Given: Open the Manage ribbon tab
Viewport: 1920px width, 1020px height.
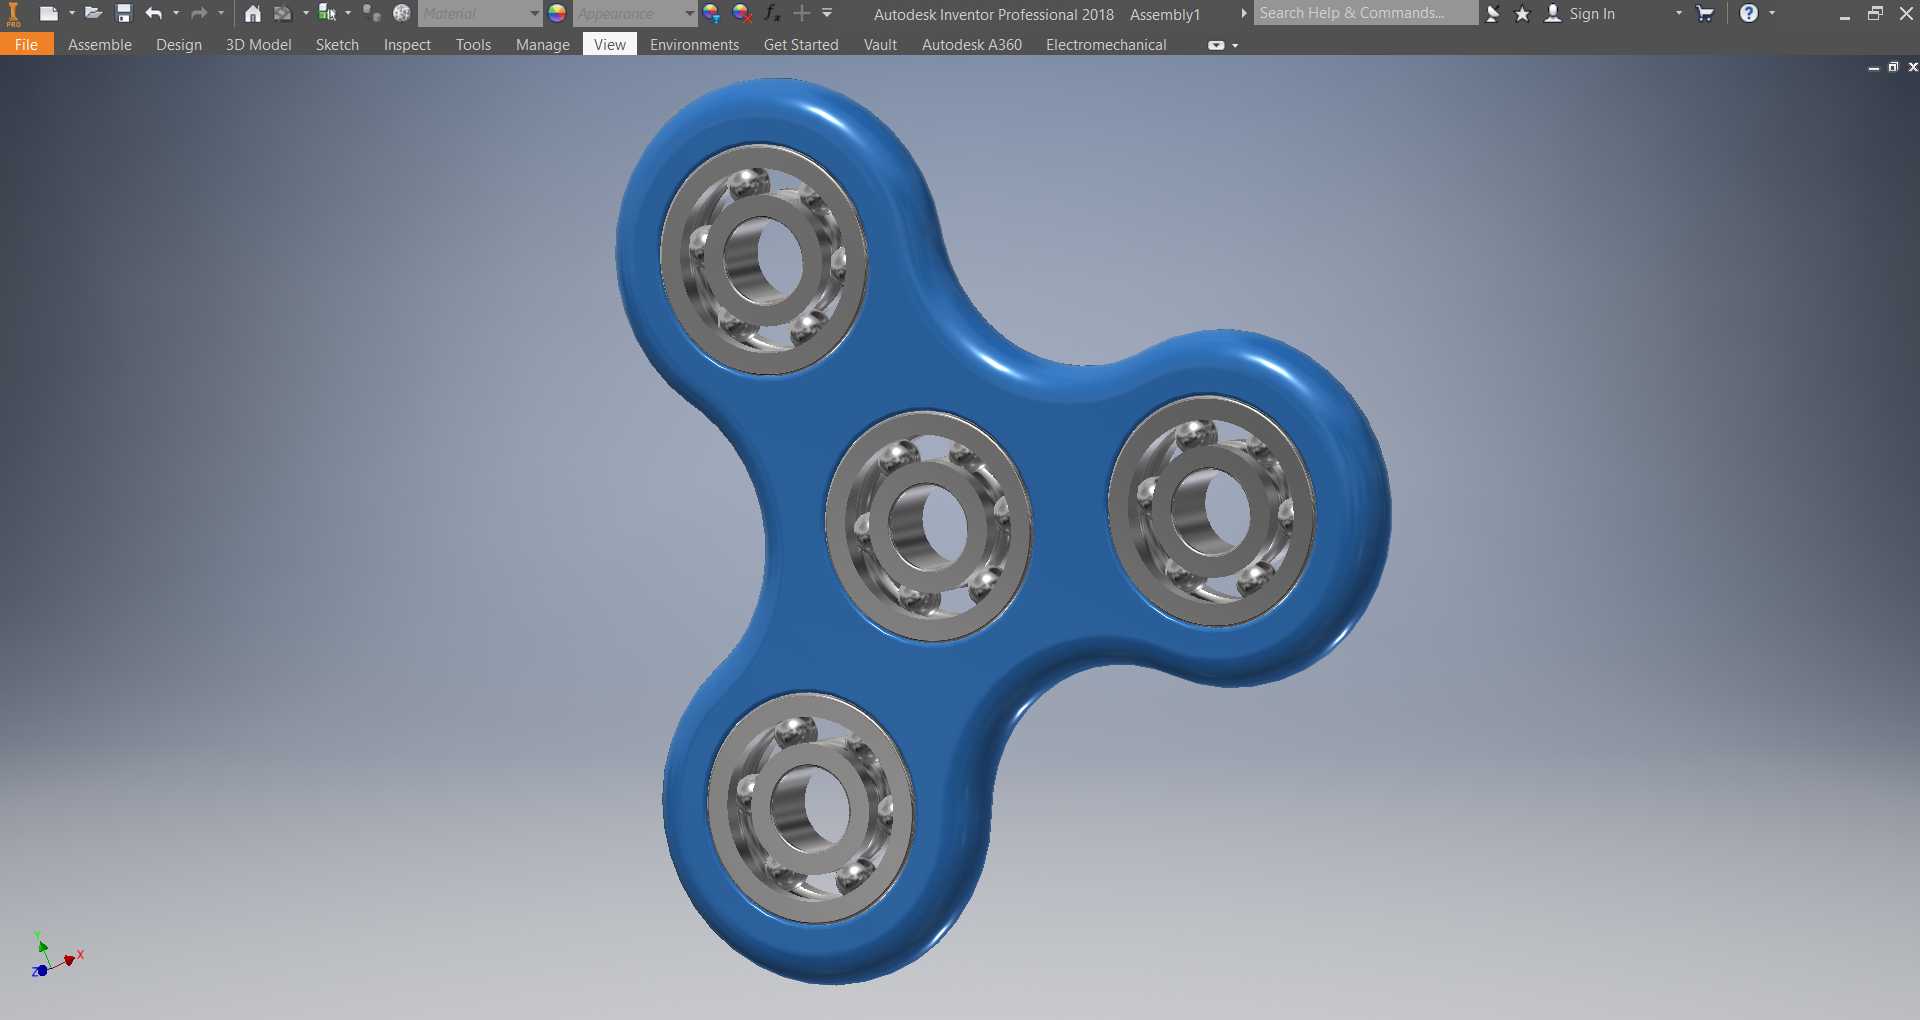Looking at the screenshot, I should 543,44.
